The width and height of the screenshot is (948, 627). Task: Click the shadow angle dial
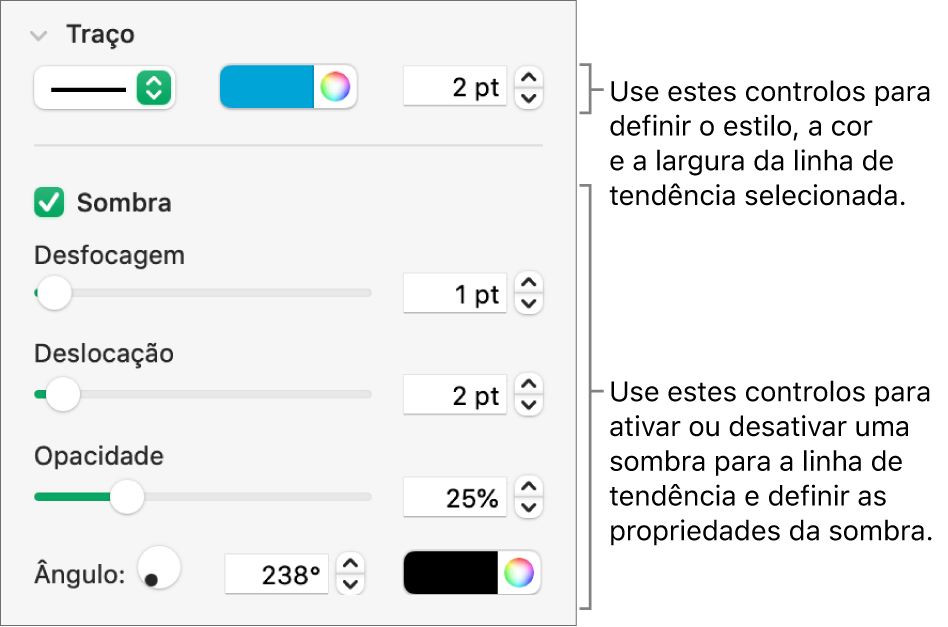pyautogui.click(x=159, y=568)
